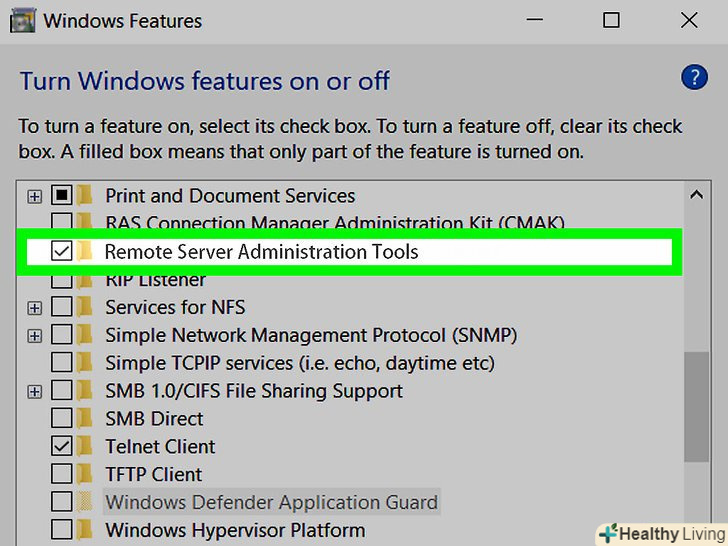This screenshot has height=546, width=728.
Task: Enable the SMB Direct checkbox
Action: tap(62, 418)
